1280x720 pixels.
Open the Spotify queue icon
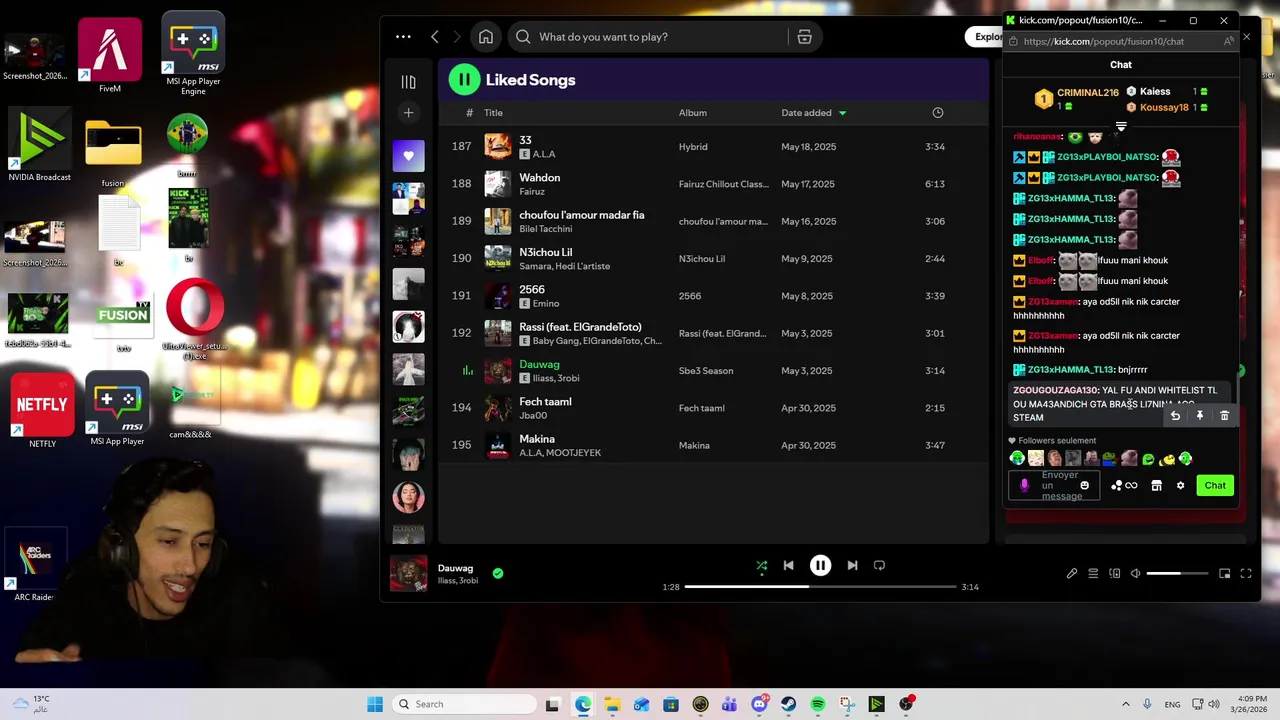[x=1093, y=573]
